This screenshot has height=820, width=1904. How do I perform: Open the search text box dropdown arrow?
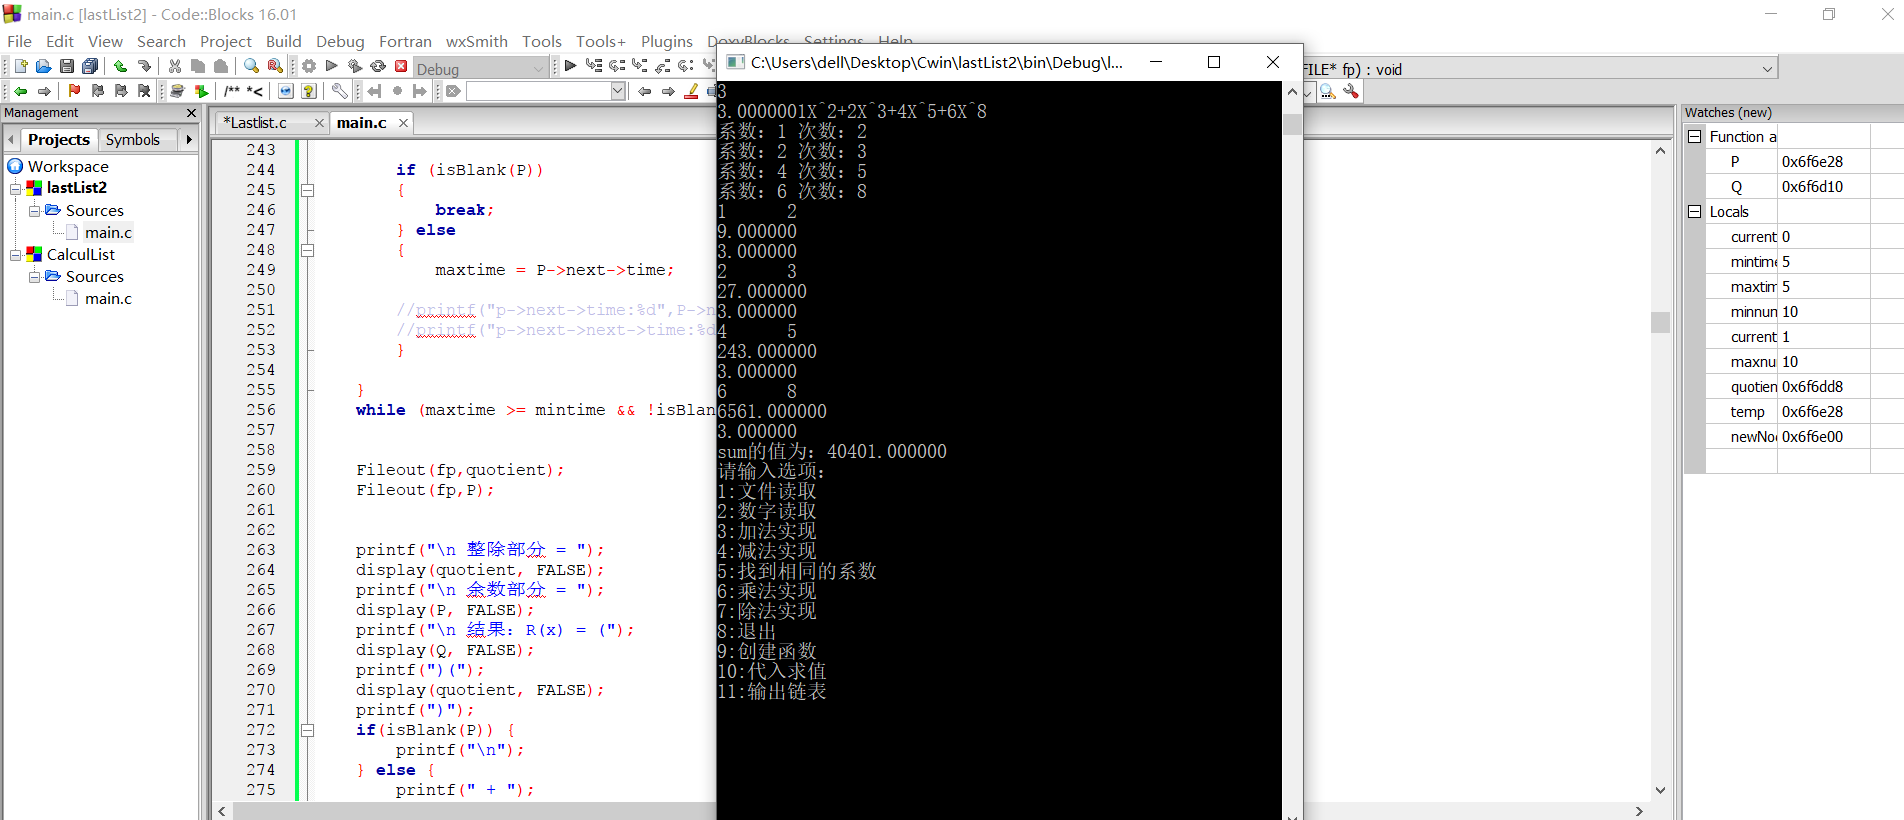point(618,91)
